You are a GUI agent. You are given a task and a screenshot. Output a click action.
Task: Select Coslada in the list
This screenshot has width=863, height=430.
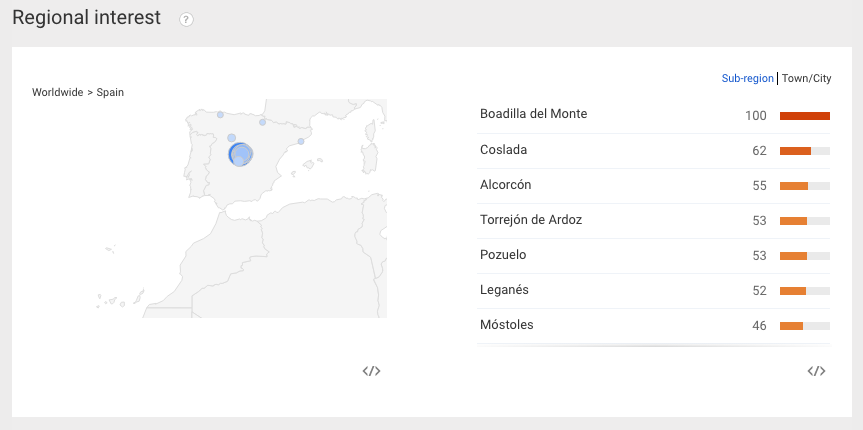point(654,151)
